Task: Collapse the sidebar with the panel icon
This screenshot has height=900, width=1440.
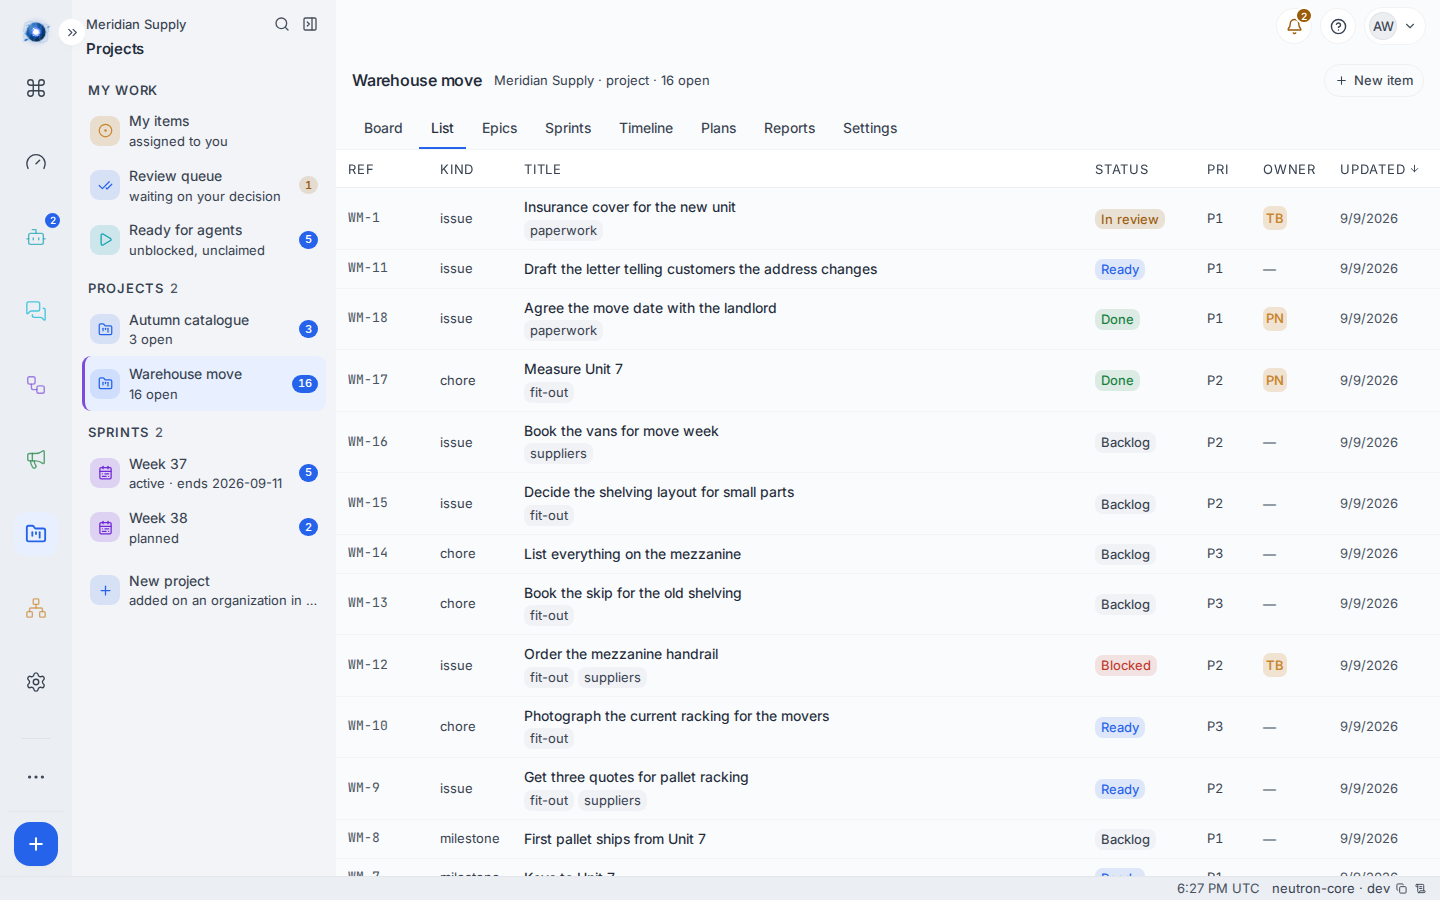Action: [310, 24]
